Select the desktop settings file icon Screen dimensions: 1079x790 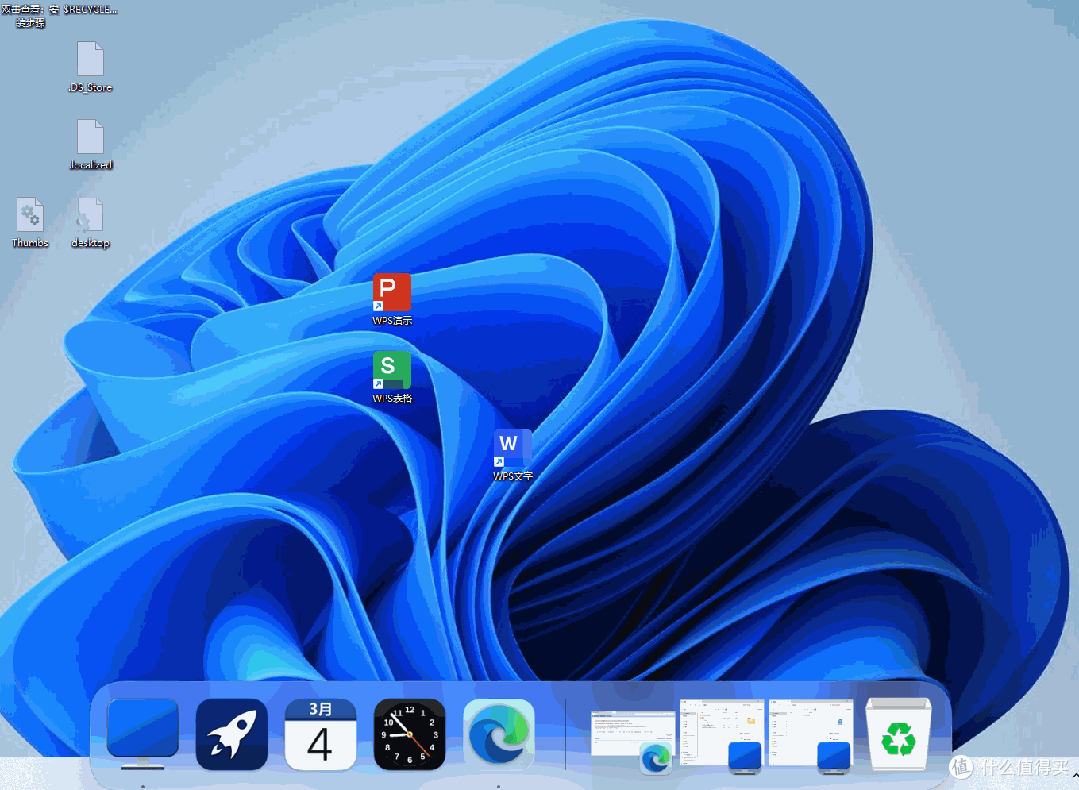click(90, 215)
